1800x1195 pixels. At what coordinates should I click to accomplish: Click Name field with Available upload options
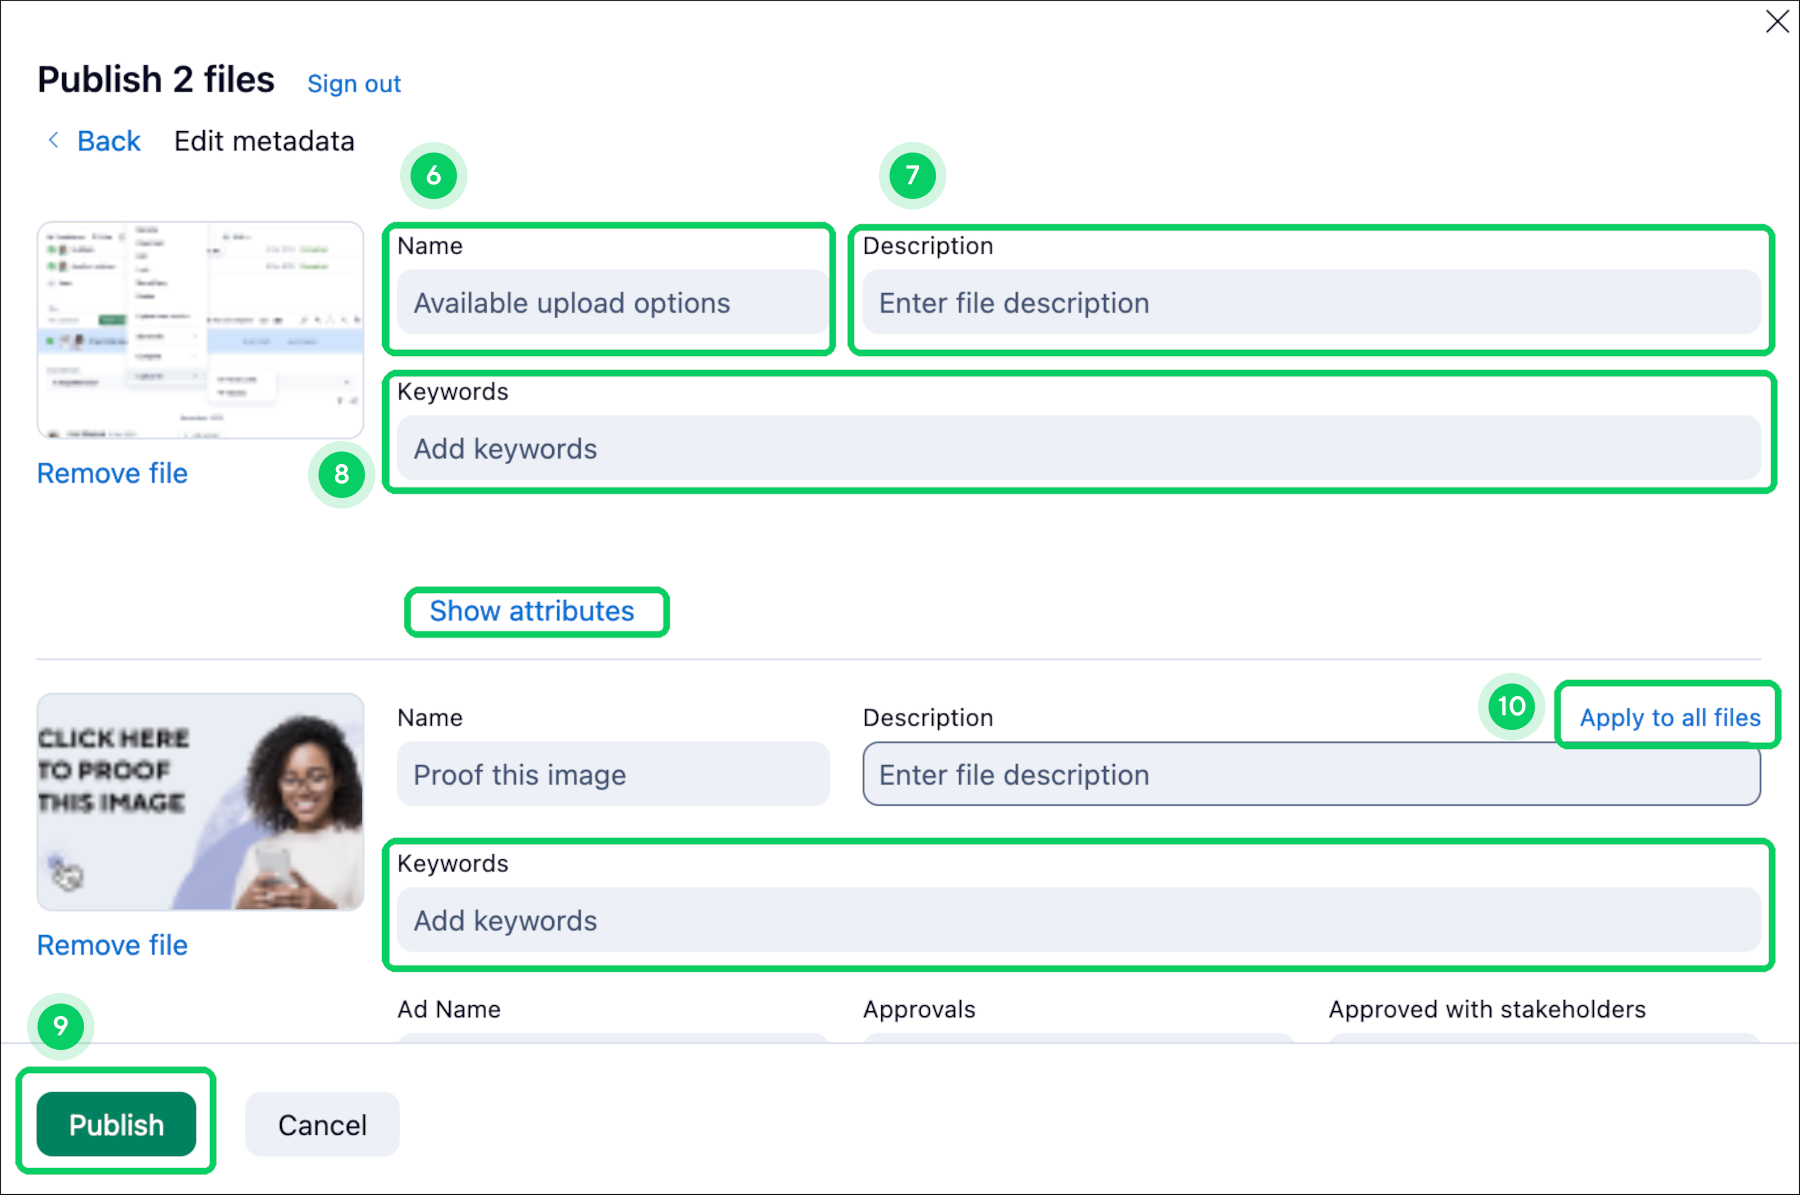612,303
